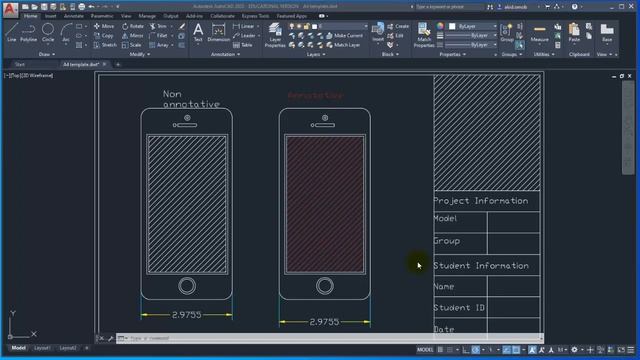Select the Dimension tool
640x360 pixels.
pos(218,33)
